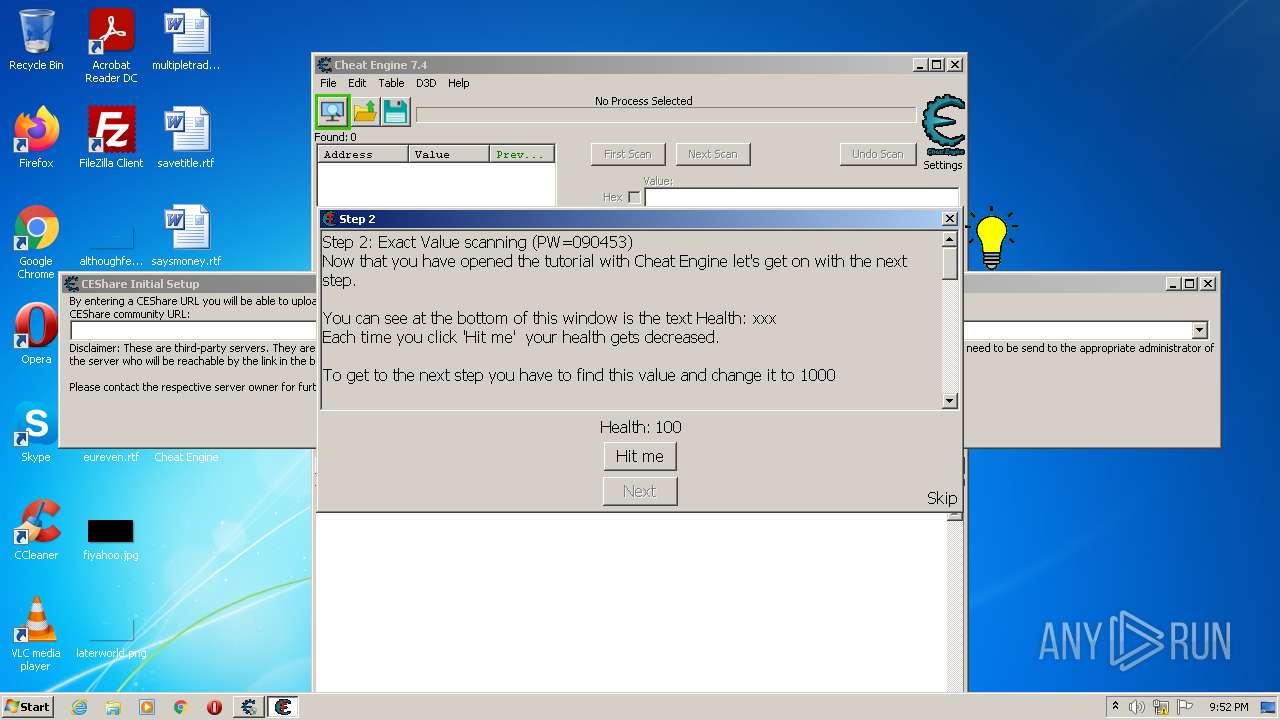Image resolution: width=1280 pixels, height=720 pixels.
Task: Click the scan Value input field
Action: tap(802, 197)
